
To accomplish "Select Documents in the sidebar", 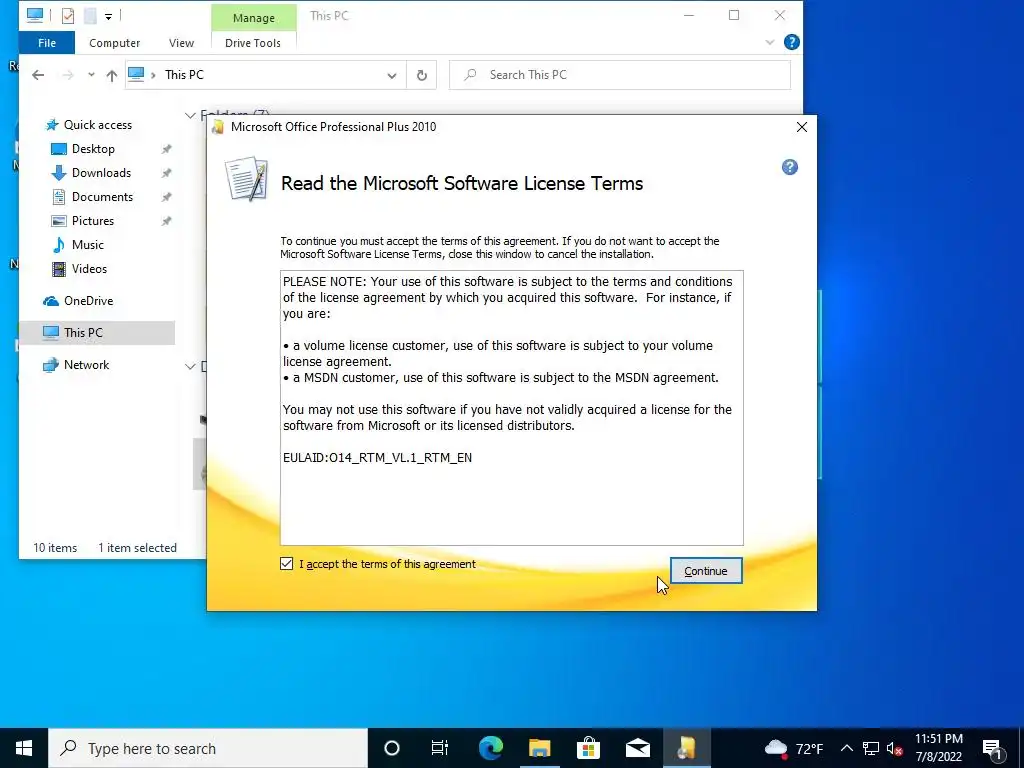I will [102, 197].
